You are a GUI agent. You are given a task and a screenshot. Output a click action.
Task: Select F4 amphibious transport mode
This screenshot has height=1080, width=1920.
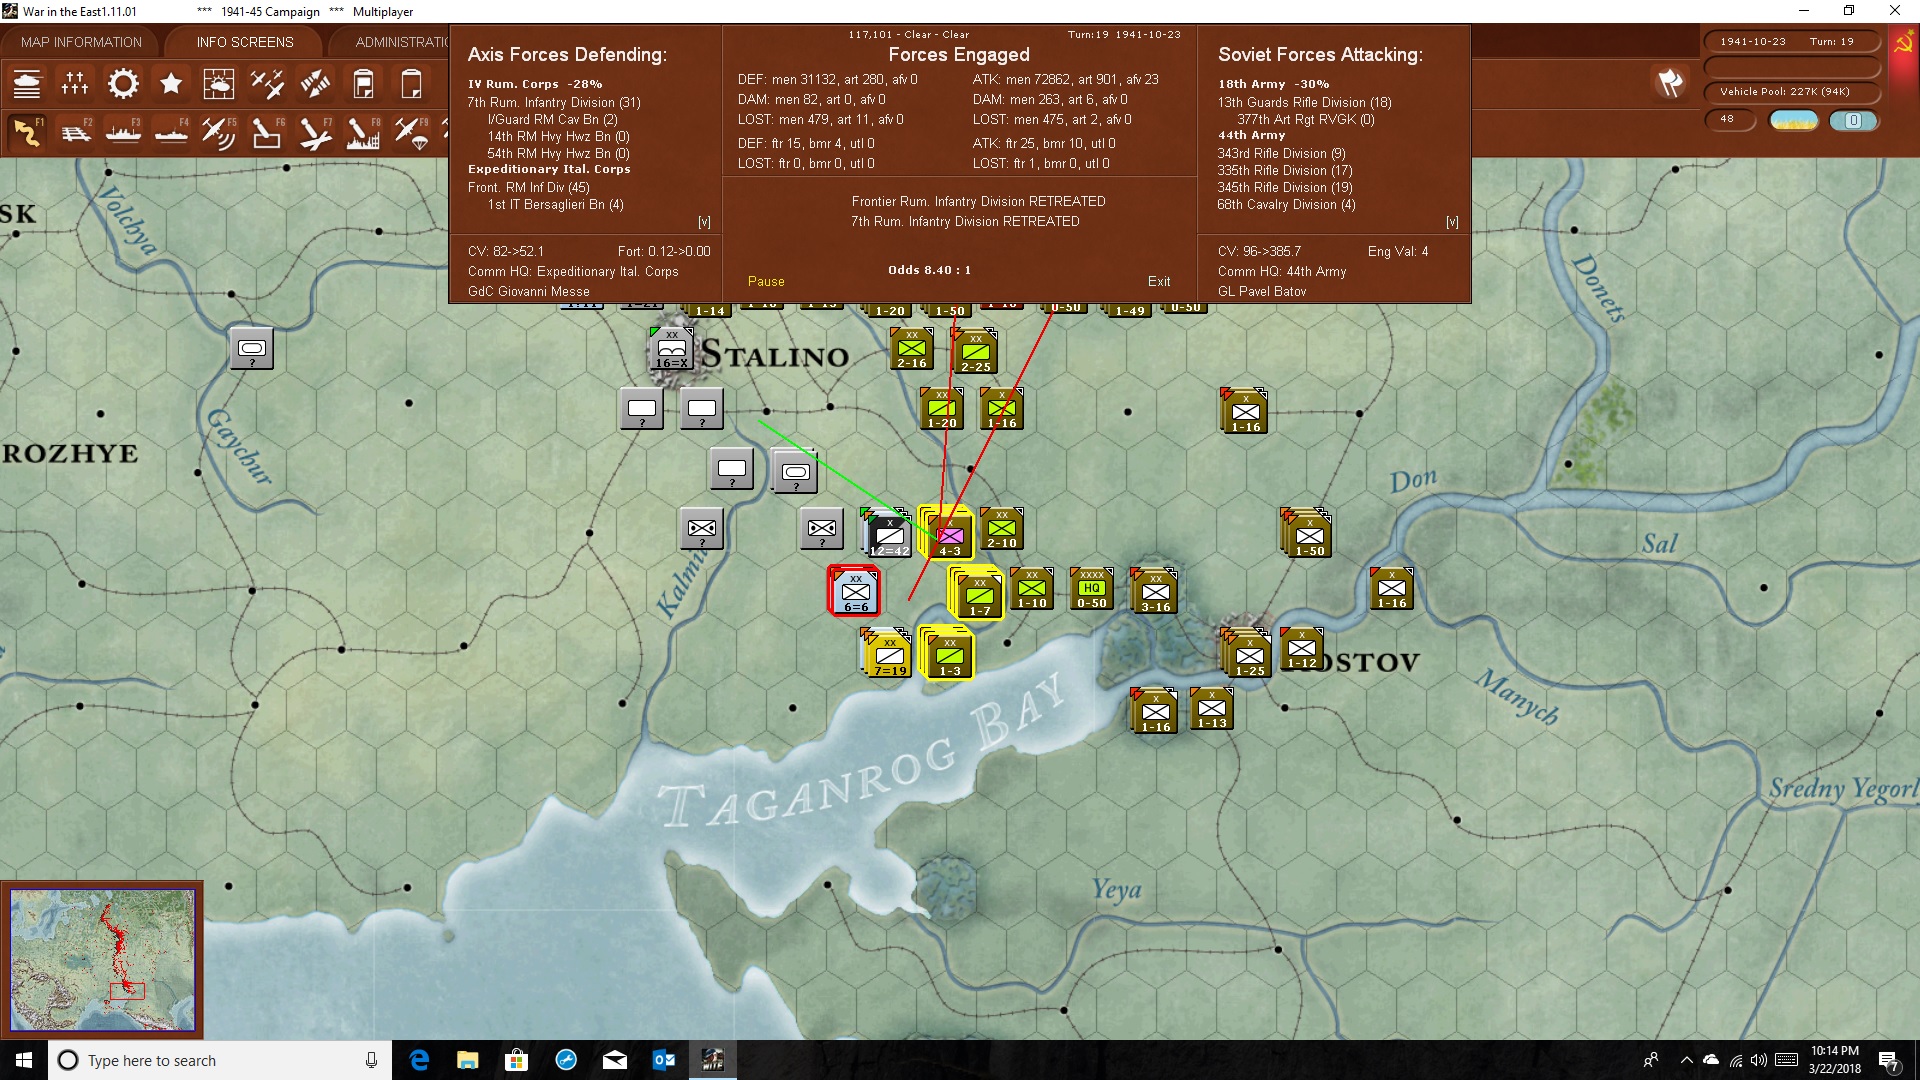(x=171, y=132)
